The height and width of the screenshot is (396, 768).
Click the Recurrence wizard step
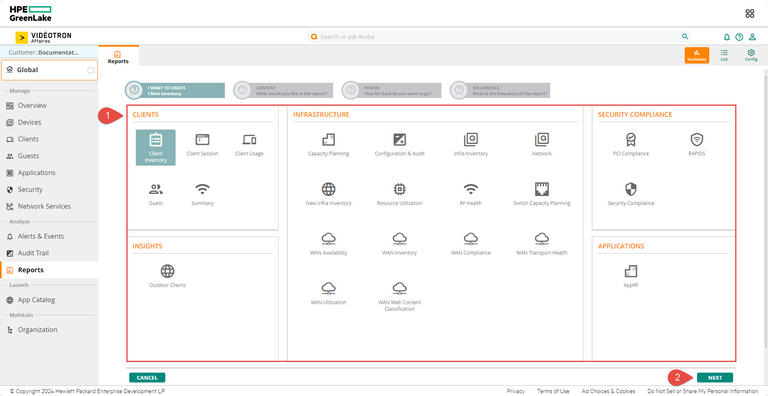tap(500, 90)
